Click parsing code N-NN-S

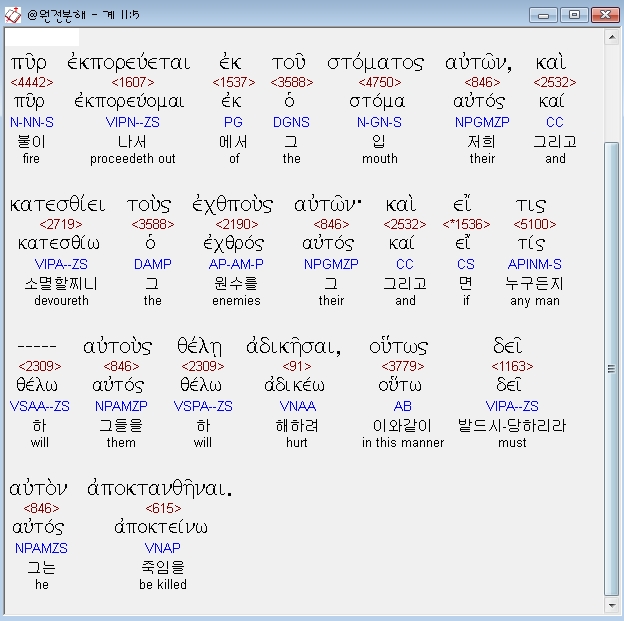coord(32,122)
